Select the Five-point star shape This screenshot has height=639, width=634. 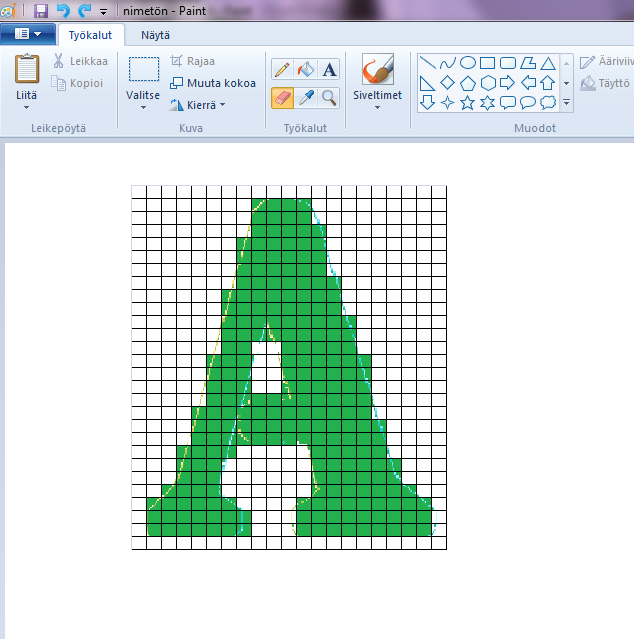coord(467,102)
